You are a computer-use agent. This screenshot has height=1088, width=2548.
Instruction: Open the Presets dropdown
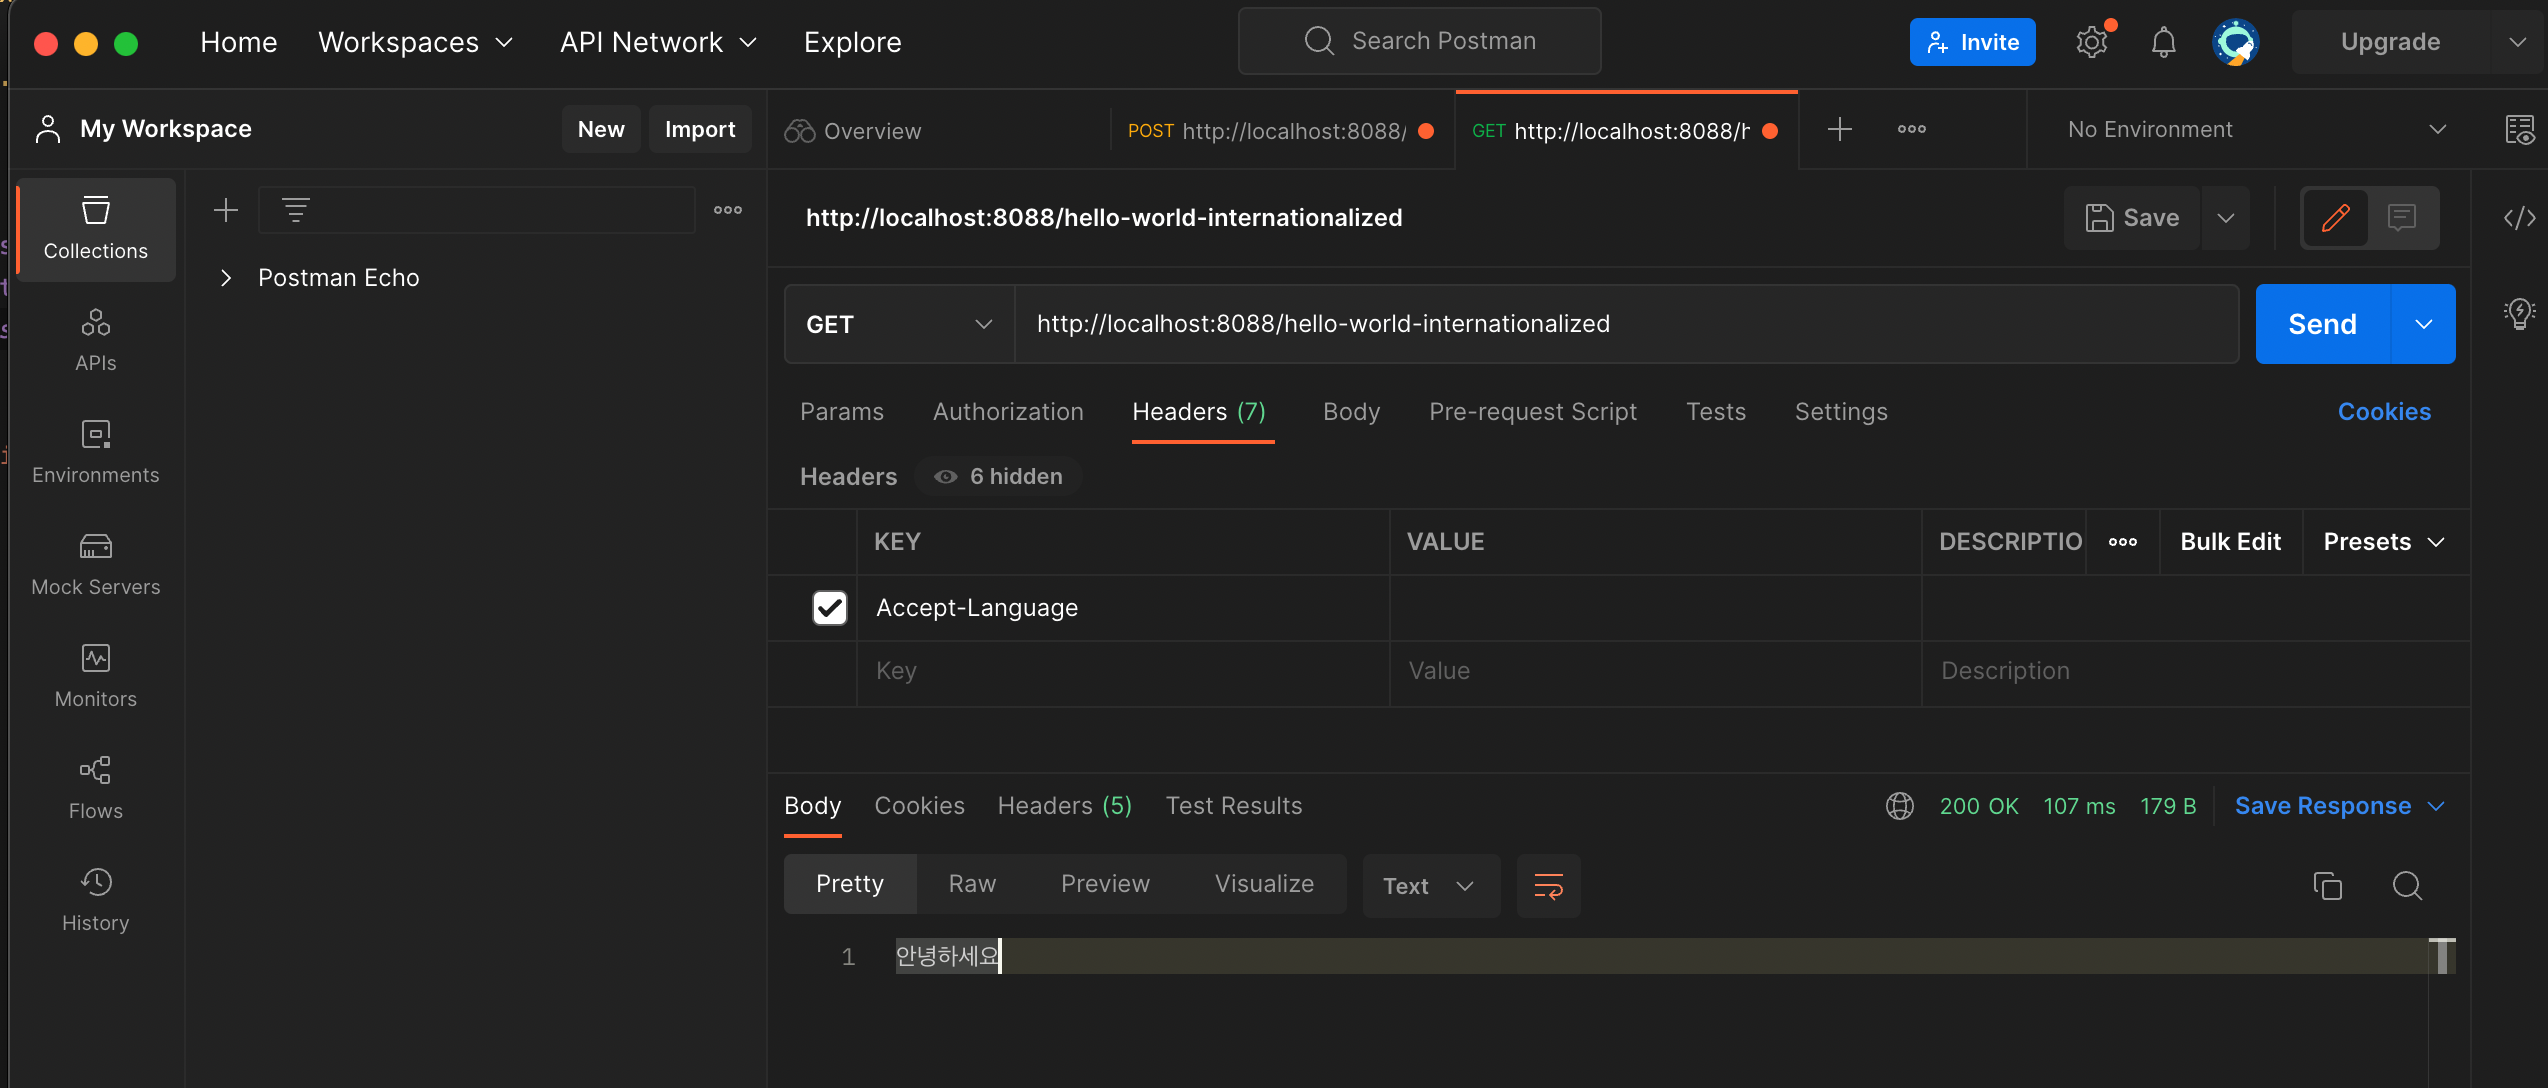pyautogui.click(x=2384, y=542)
